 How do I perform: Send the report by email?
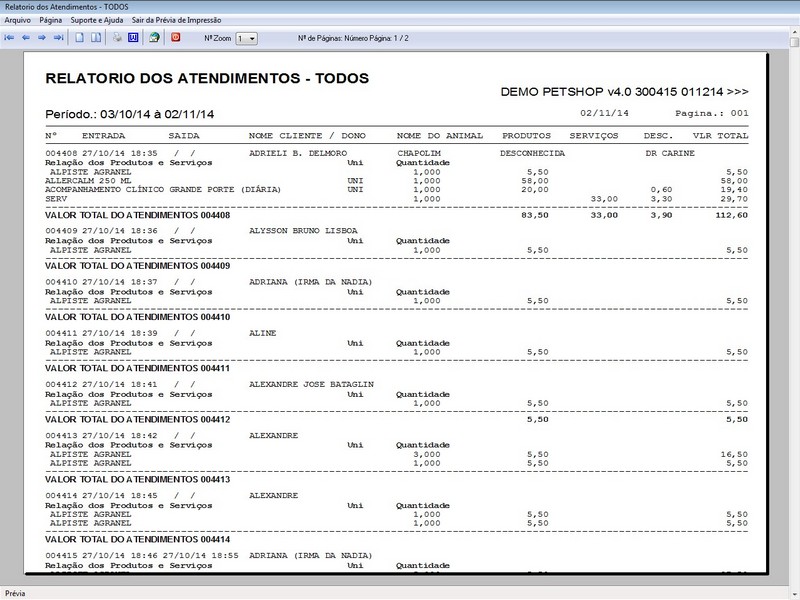(155, 37)
